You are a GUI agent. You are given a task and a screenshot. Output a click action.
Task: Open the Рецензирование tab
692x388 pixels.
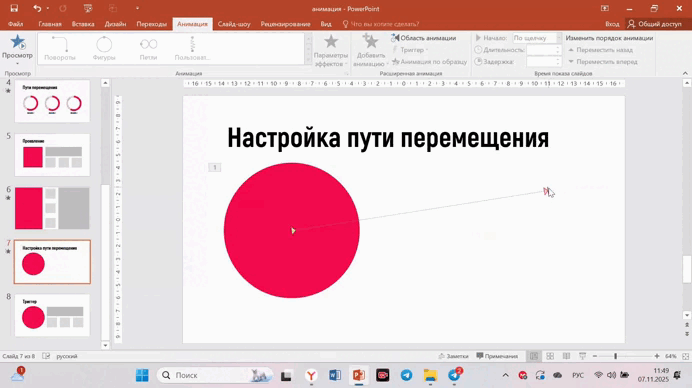click(x=286, y=24)
